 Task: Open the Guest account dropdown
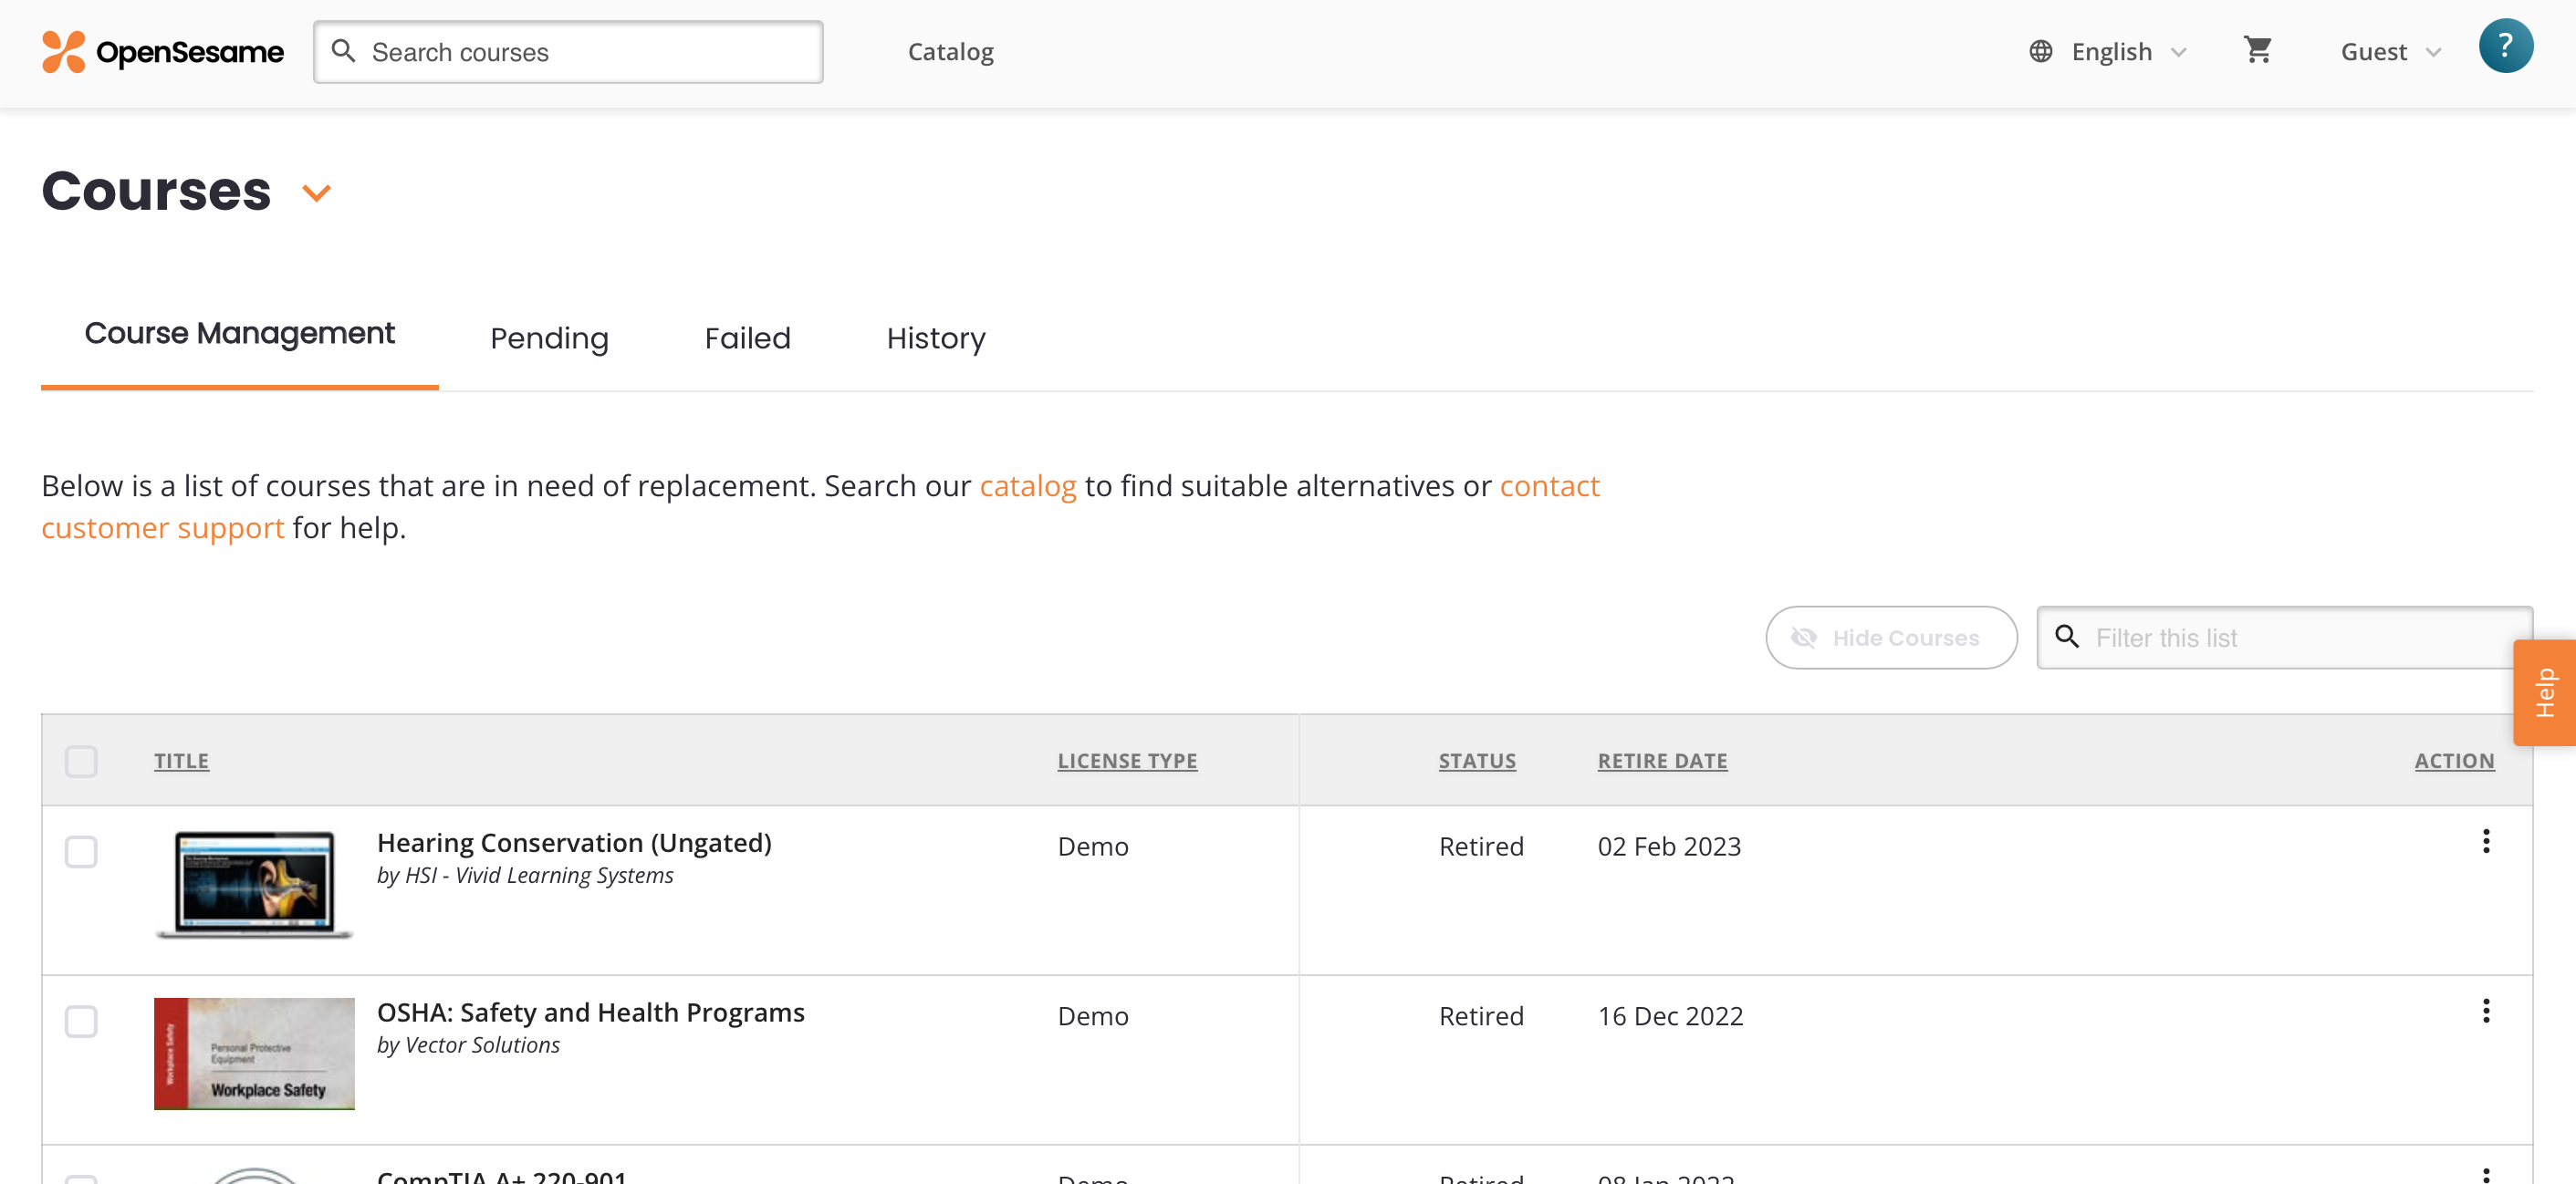coord(2391,52)
